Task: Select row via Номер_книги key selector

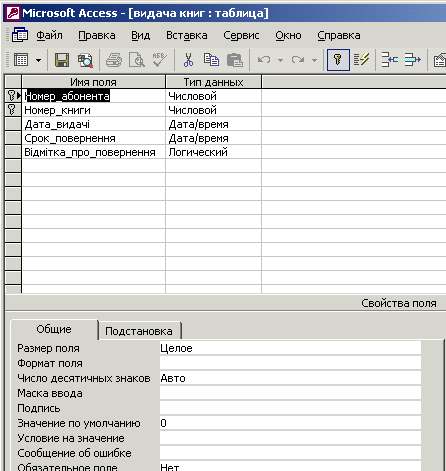Action: tap(13, 110)
